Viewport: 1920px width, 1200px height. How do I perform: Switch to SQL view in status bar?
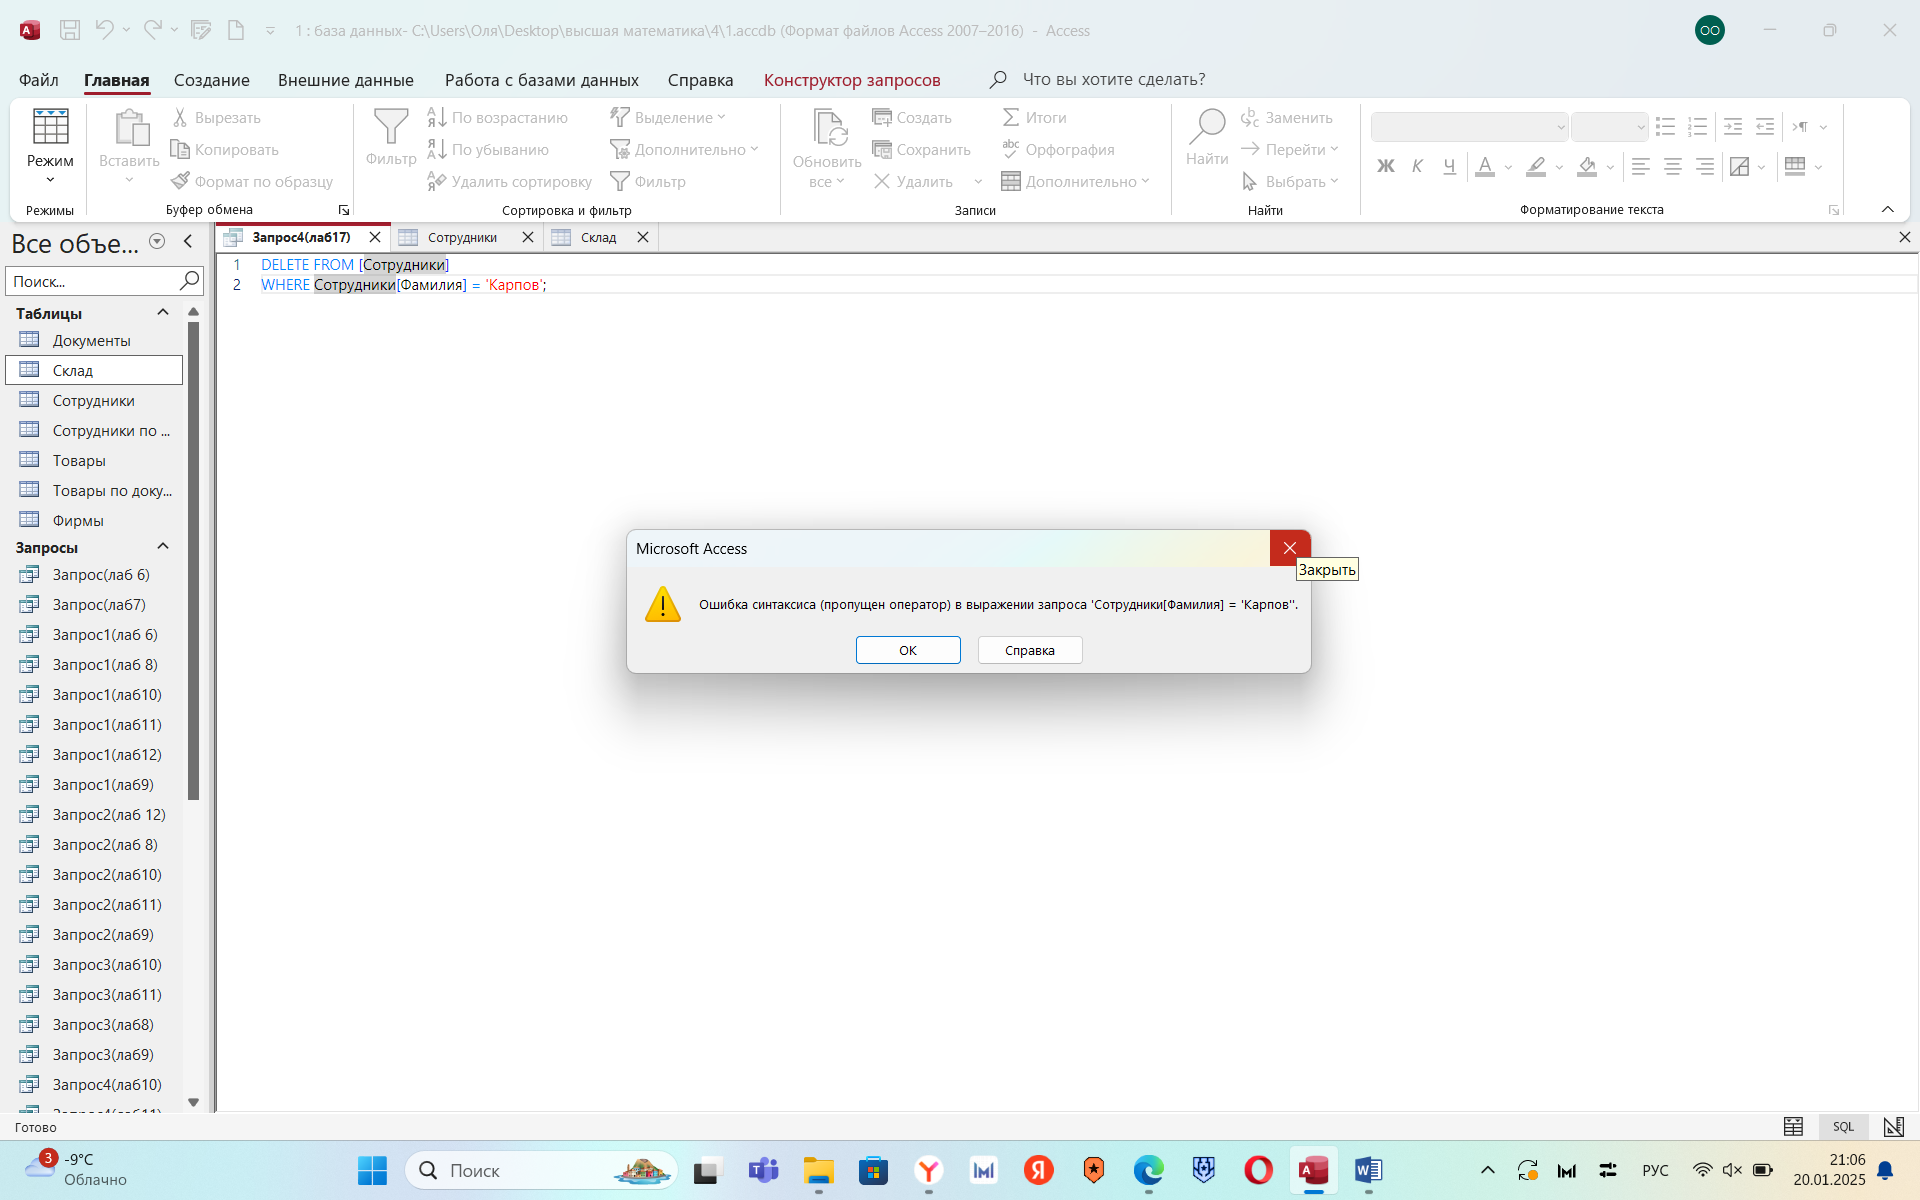click(x=1843, y=1127)
